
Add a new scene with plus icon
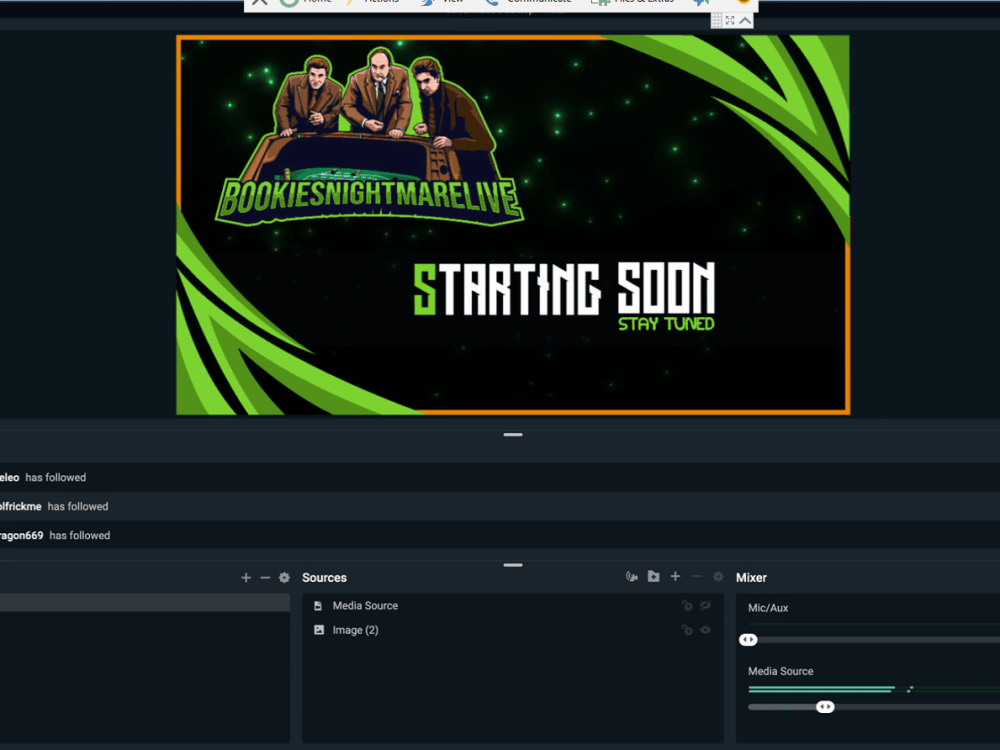[x=246, y=578]
